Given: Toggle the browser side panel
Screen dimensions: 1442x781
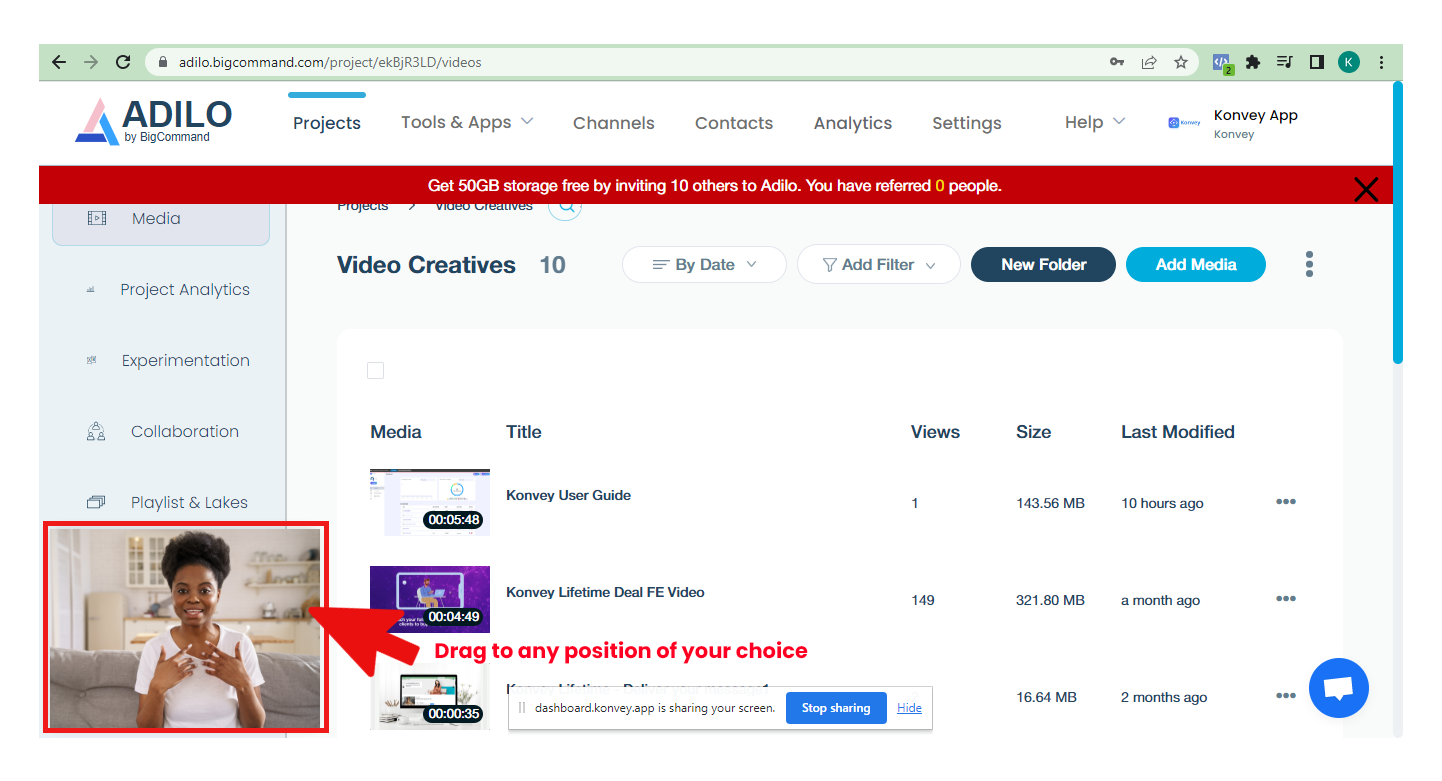Looking at the screenshot, I should [x=1317, y=62].
